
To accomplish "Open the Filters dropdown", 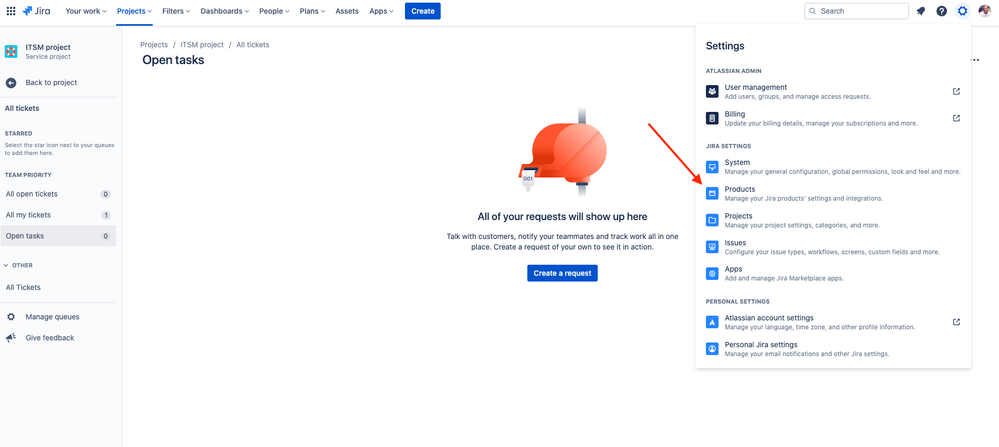I will coord(177,11).
